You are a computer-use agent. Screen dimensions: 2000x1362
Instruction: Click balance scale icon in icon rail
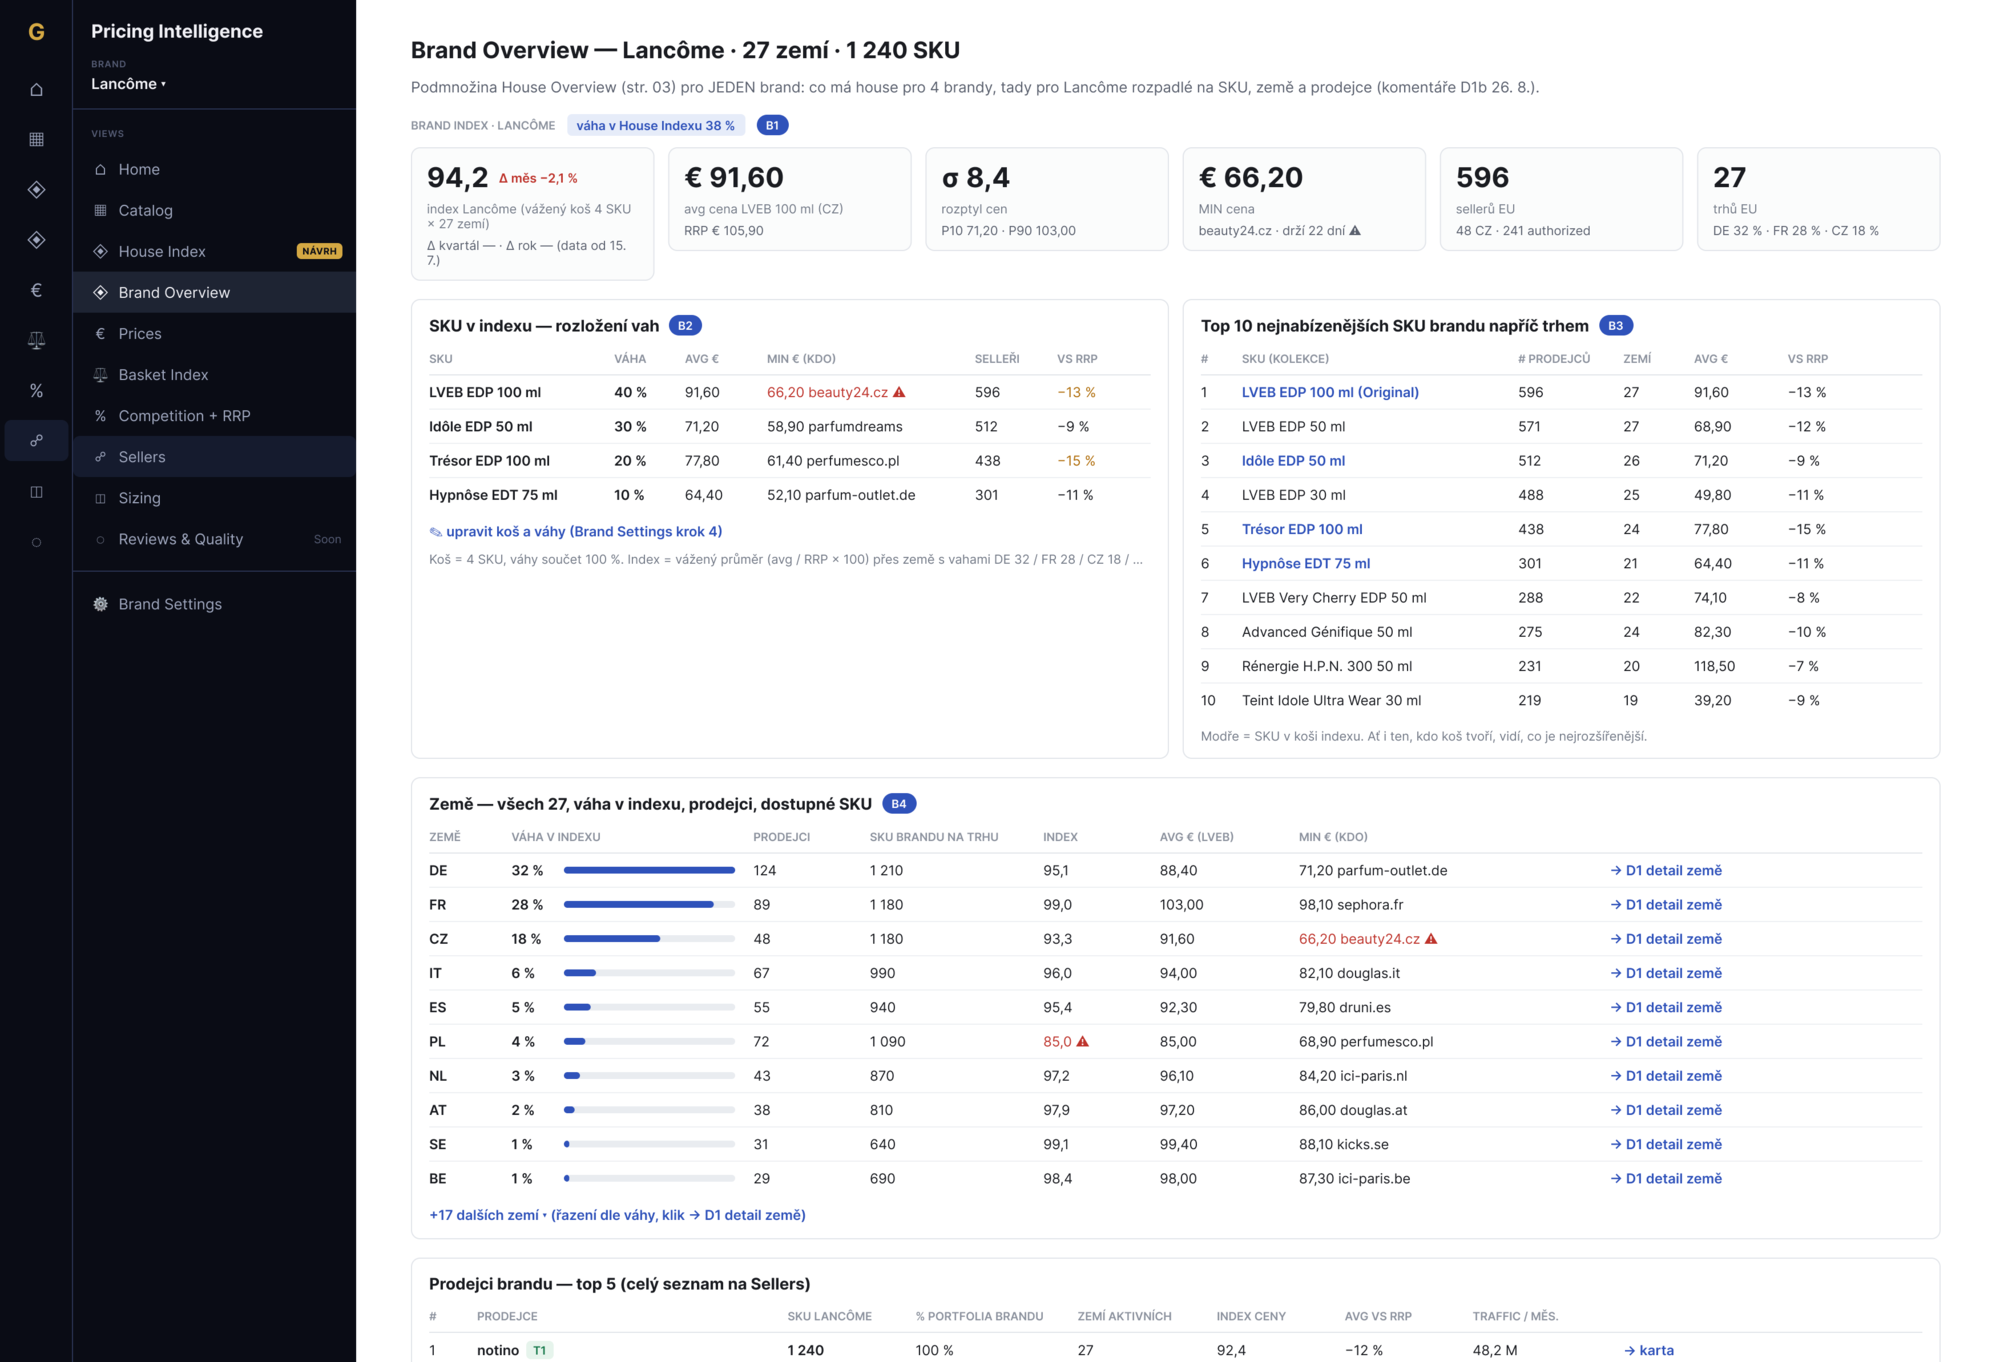36,340
